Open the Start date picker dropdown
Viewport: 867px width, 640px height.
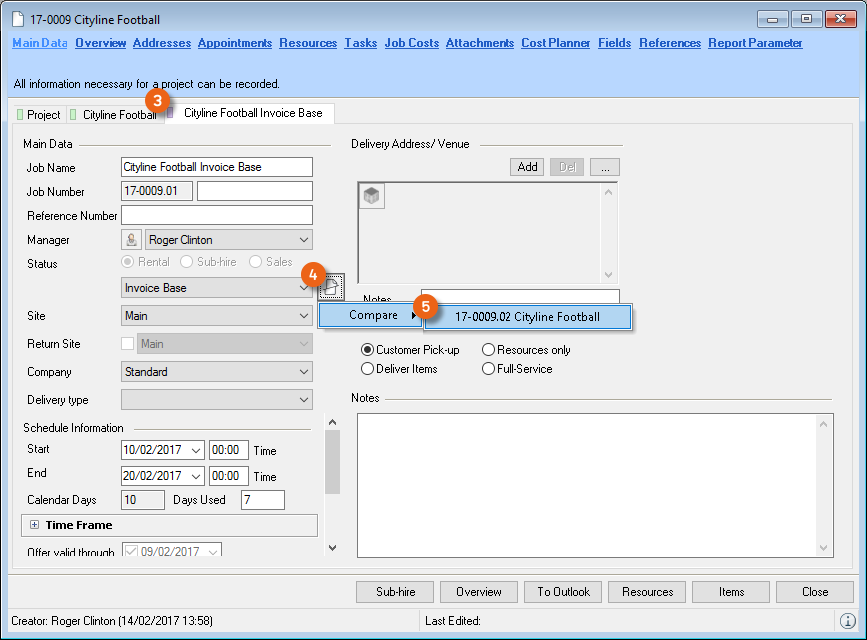coord(195,450)
